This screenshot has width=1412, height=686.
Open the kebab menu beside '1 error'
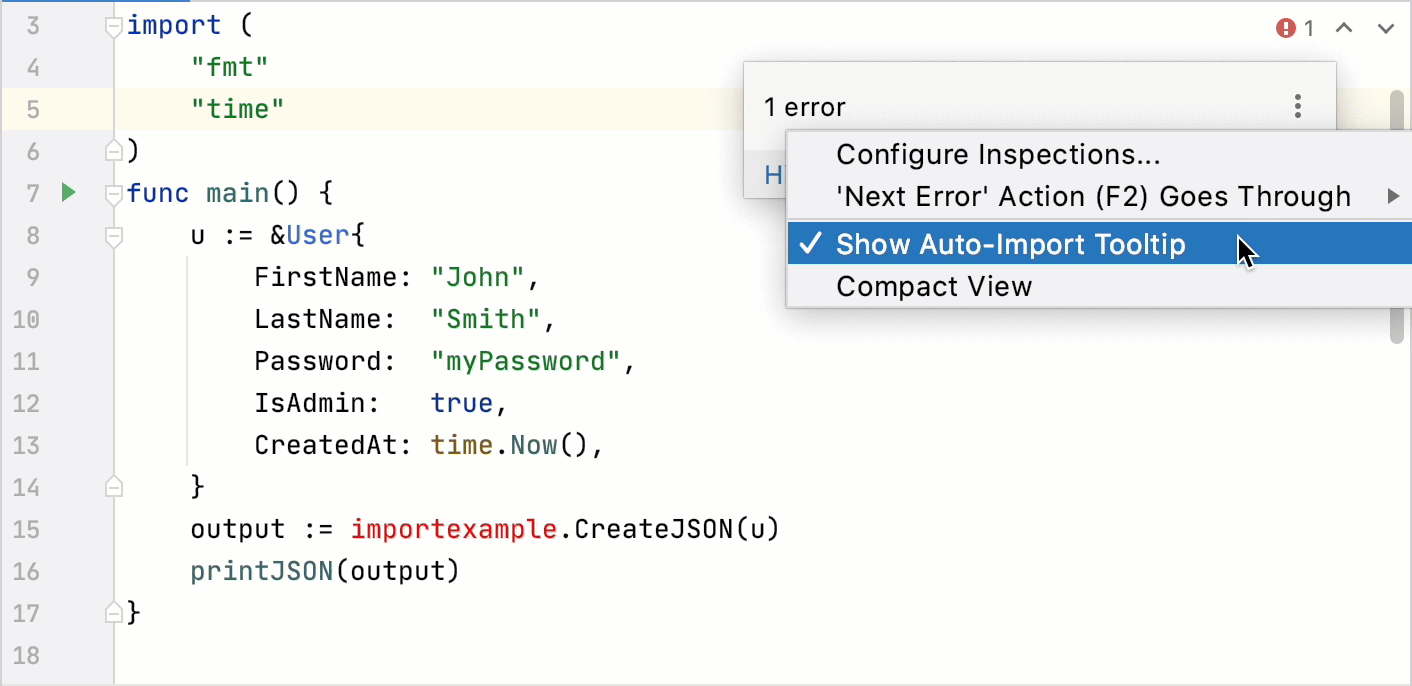point(1297,106)
